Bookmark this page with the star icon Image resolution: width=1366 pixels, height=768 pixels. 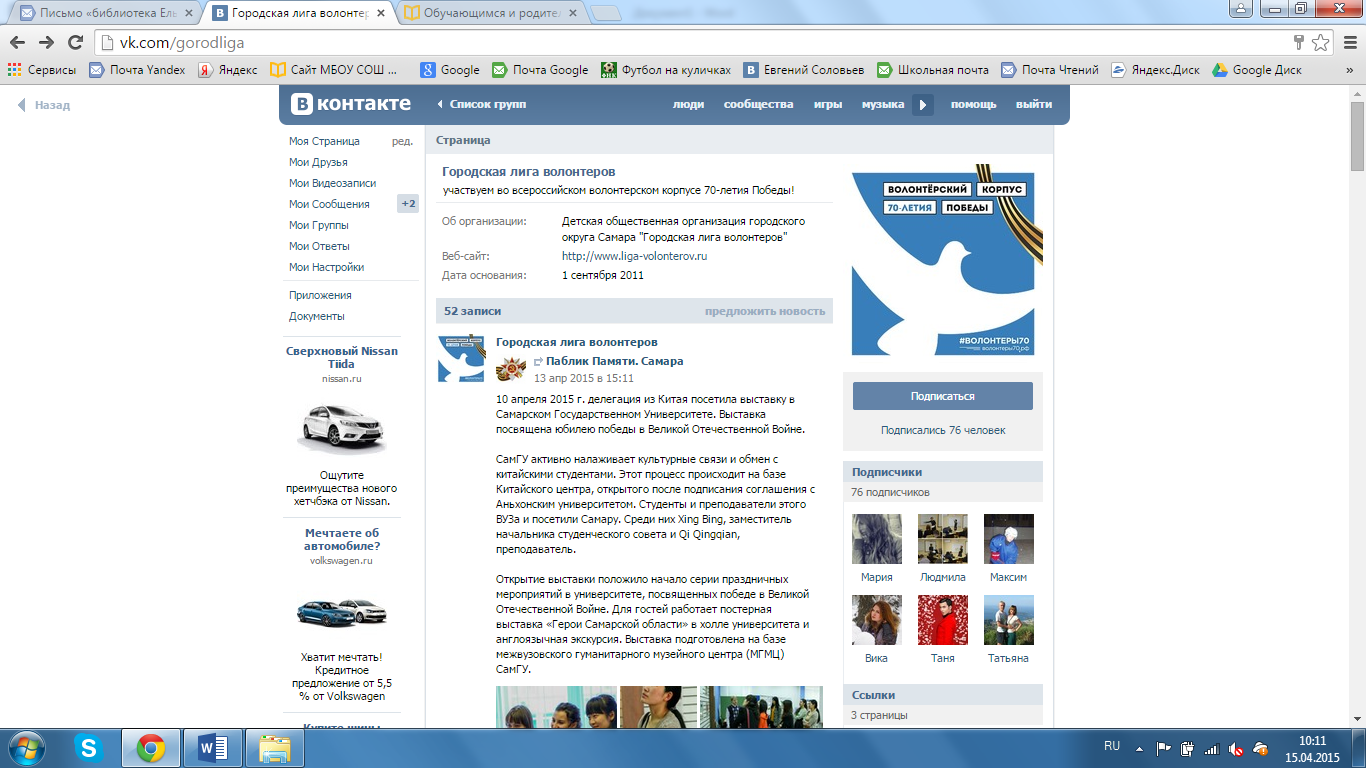click(x=1321, y=42)
